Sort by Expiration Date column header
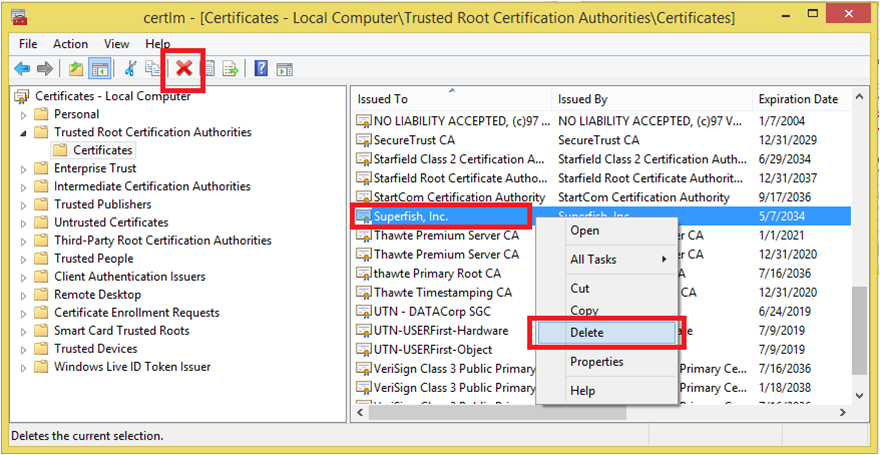Viewport: 880px width, 455px height. point(797,99)
